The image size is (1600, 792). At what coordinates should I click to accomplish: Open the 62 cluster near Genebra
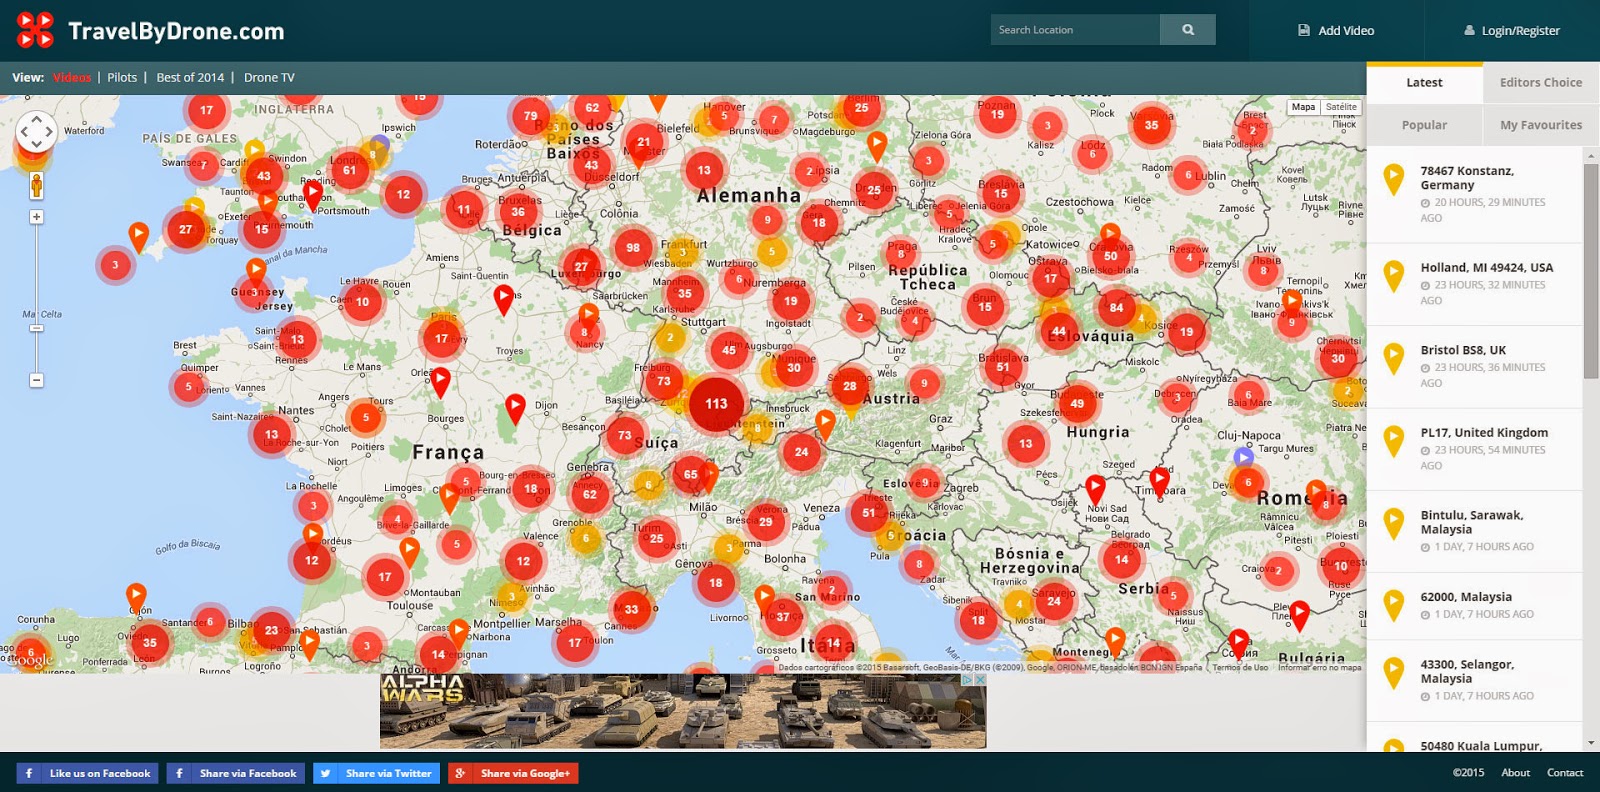click(590, 494)
